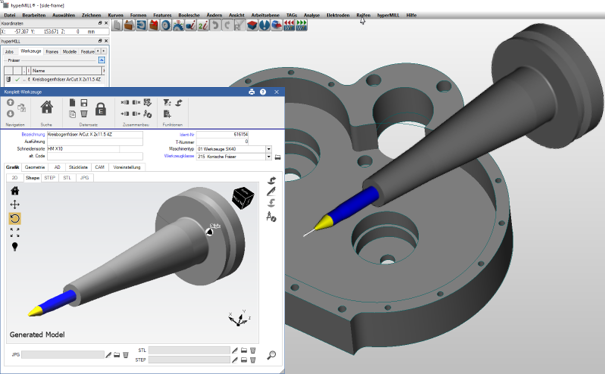Click the black view cube in the tool preview

(x=243, y=197)
